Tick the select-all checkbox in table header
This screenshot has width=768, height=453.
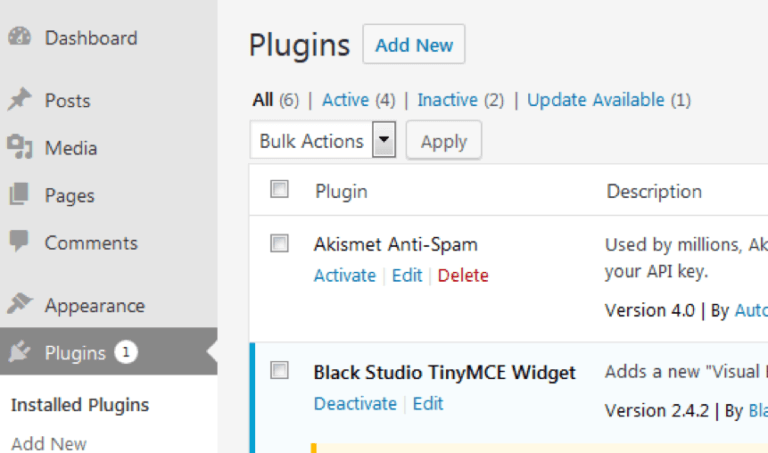[x=280, y=189]
